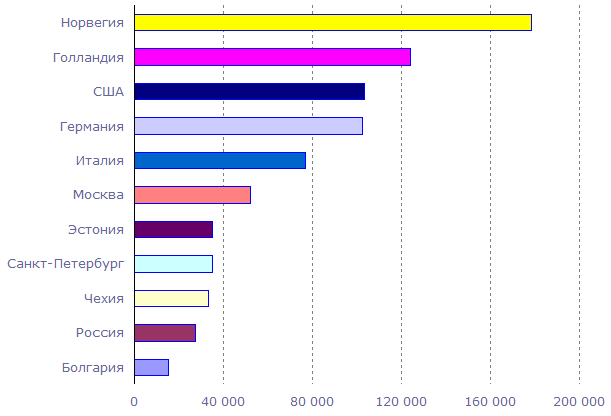This screenshot has width=611, height=416.
Task: Select the maroon Россия bar
Action: (165, 333)
